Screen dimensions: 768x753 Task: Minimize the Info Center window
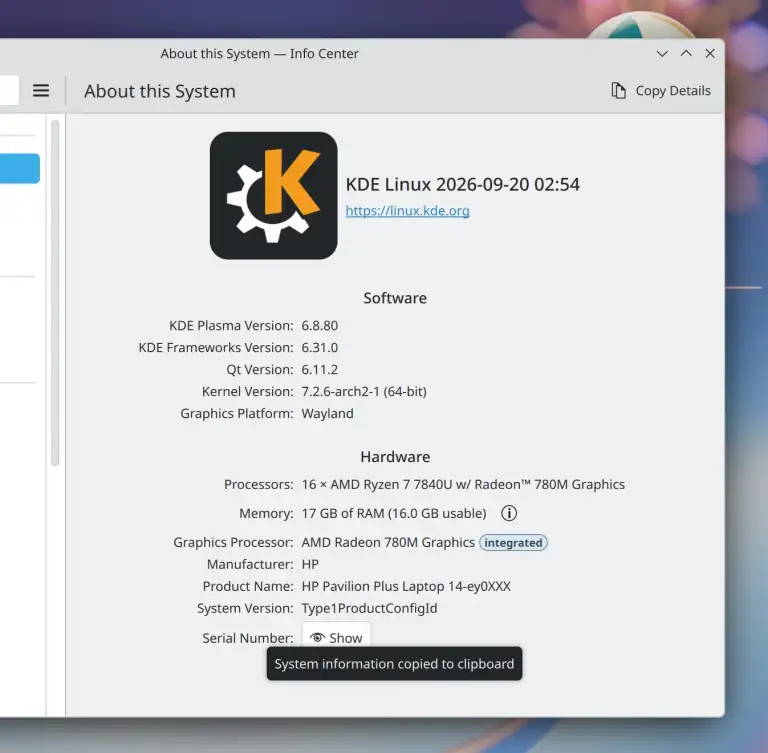click(x=662, y=53)
